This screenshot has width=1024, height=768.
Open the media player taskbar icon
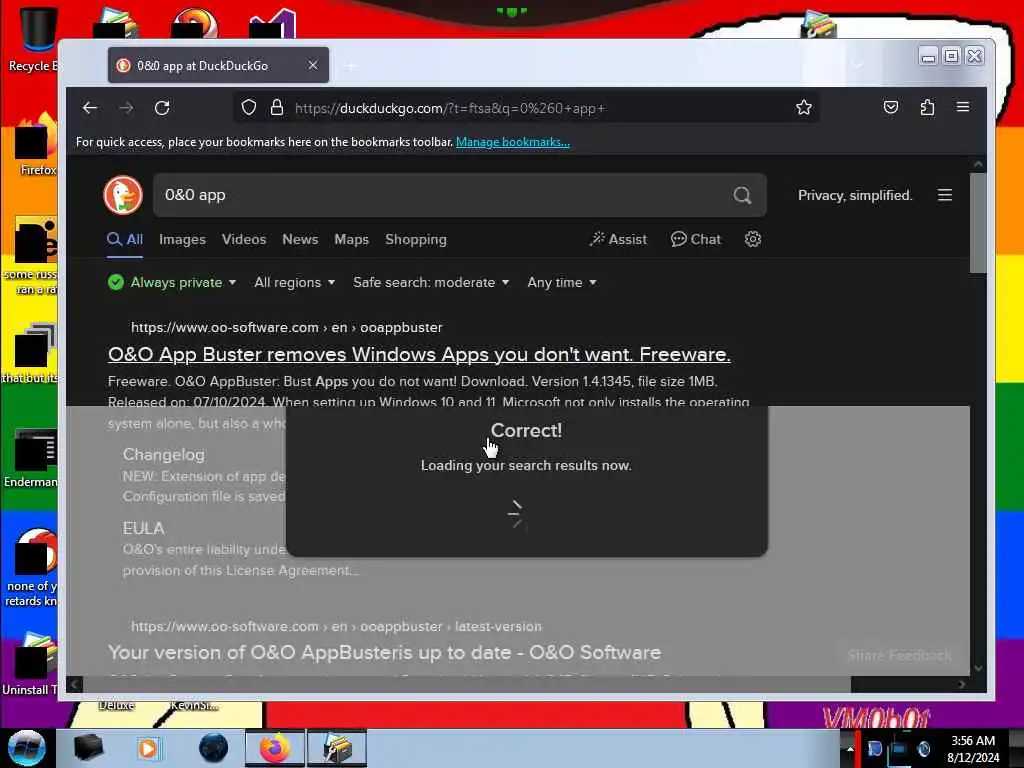(148, 748)
